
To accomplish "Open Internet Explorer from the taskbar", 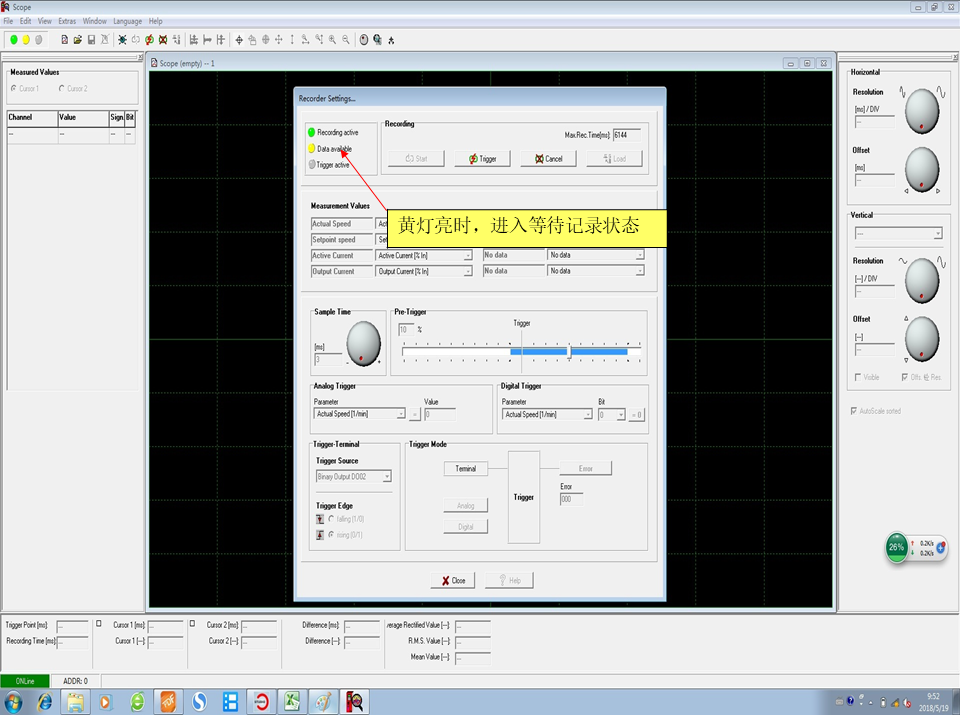I will [45, 702].
